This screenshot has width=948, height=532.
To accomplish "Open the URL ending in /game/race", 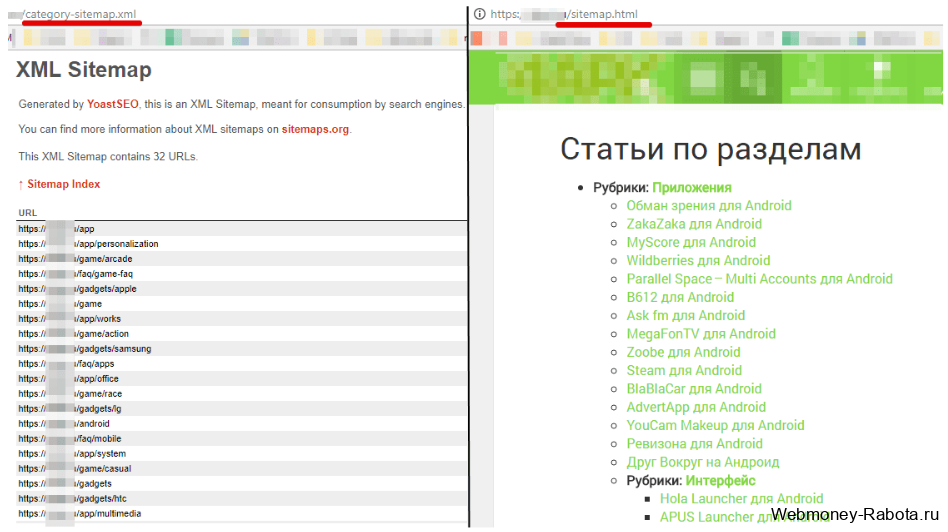I will pos(70,394).
